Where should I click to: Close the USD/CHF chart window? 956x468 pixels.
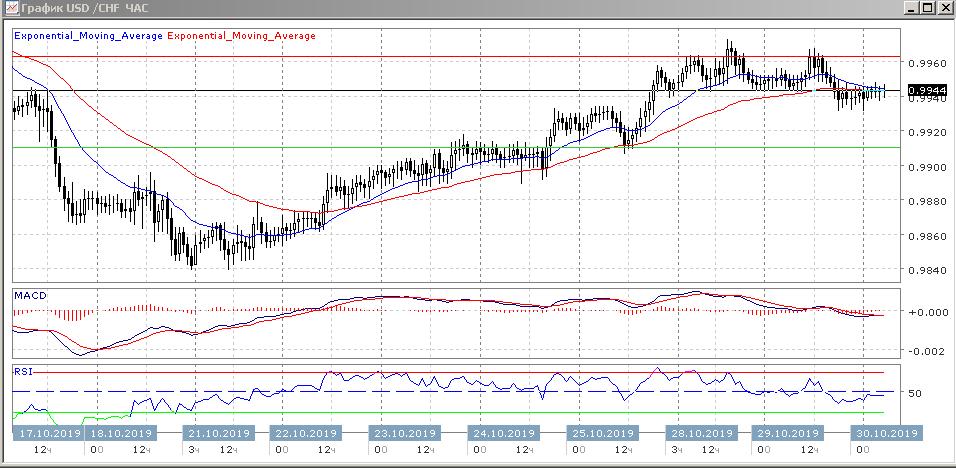945,8
